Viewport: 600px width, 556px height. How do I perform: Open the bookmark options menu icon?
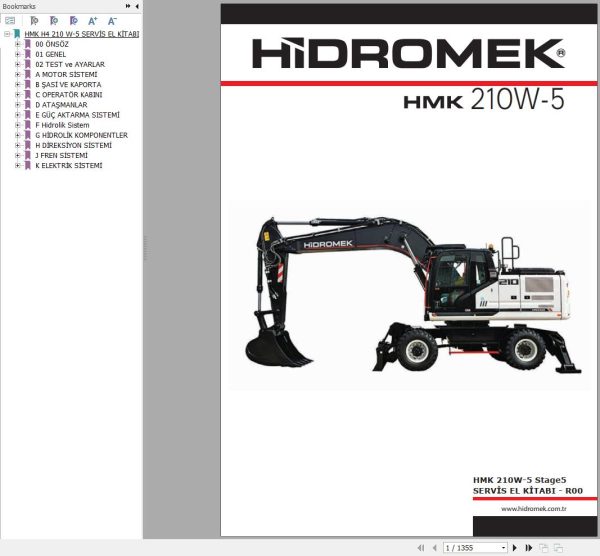pyautogui.click(x=10, y=21)
